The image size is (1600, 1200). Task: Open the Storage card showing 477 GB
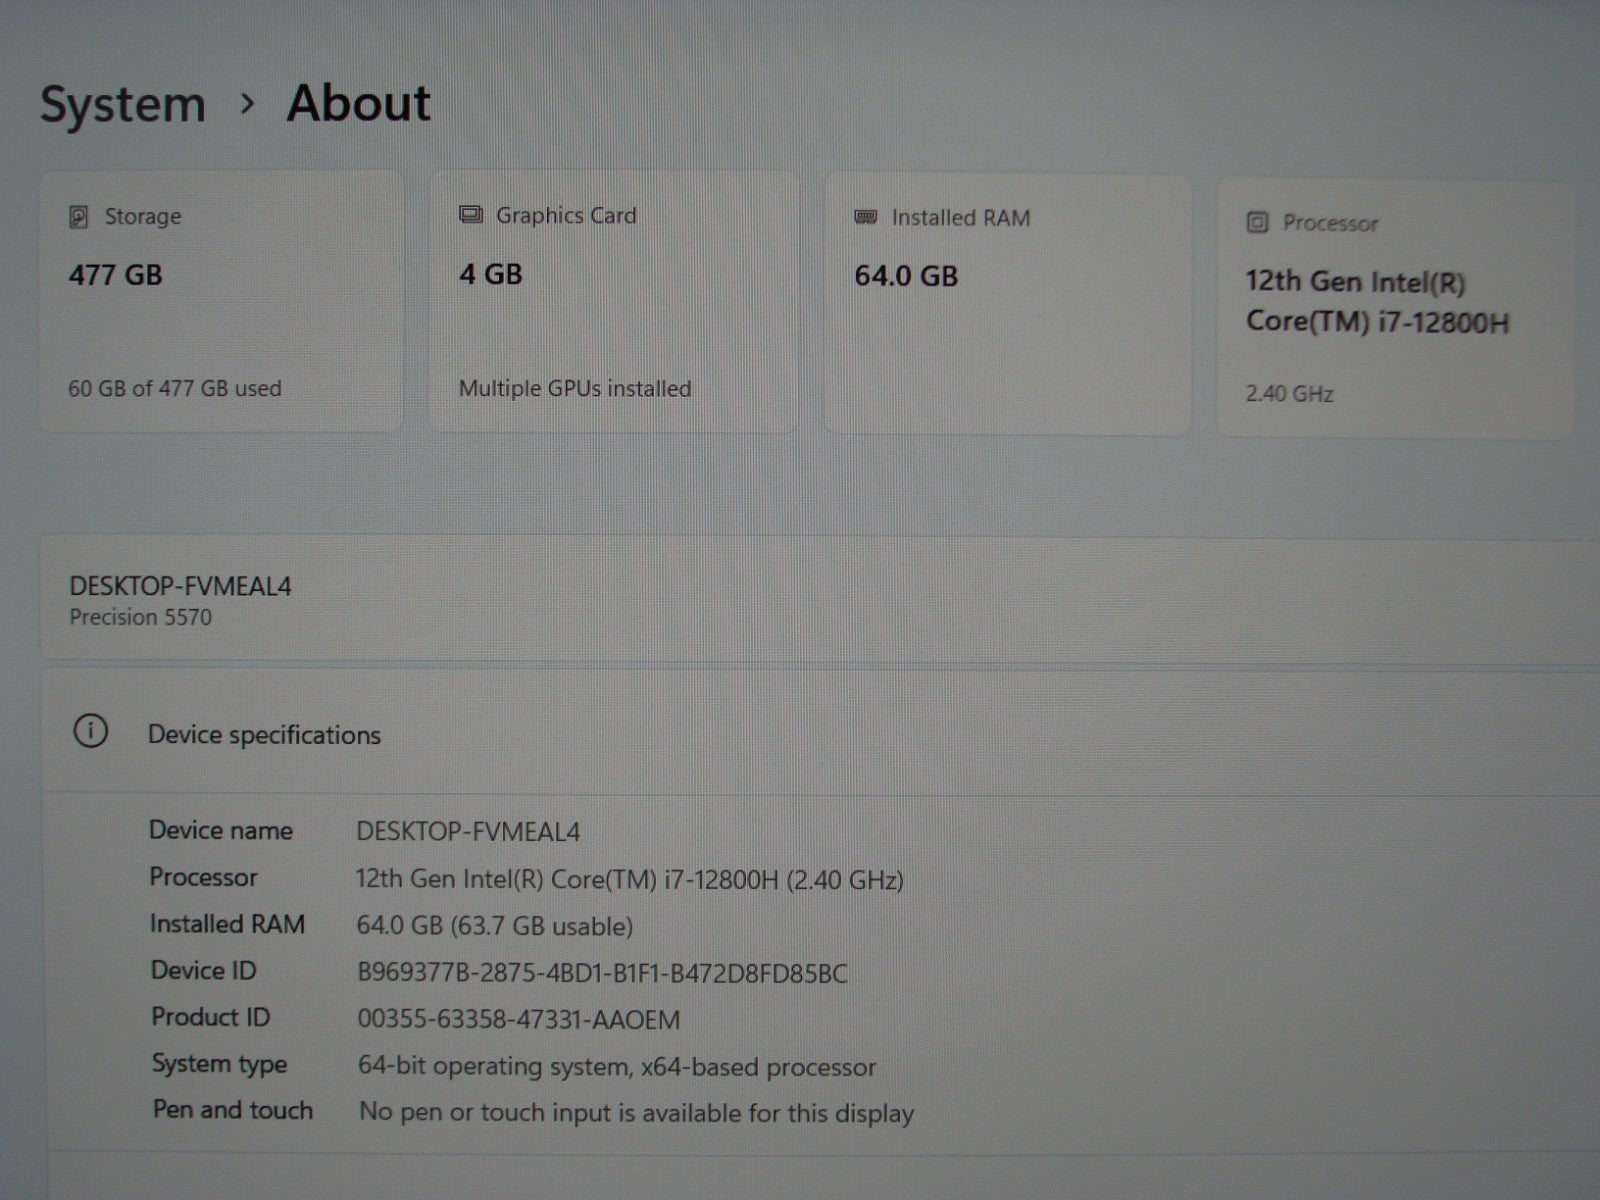(x=221, y=301)
